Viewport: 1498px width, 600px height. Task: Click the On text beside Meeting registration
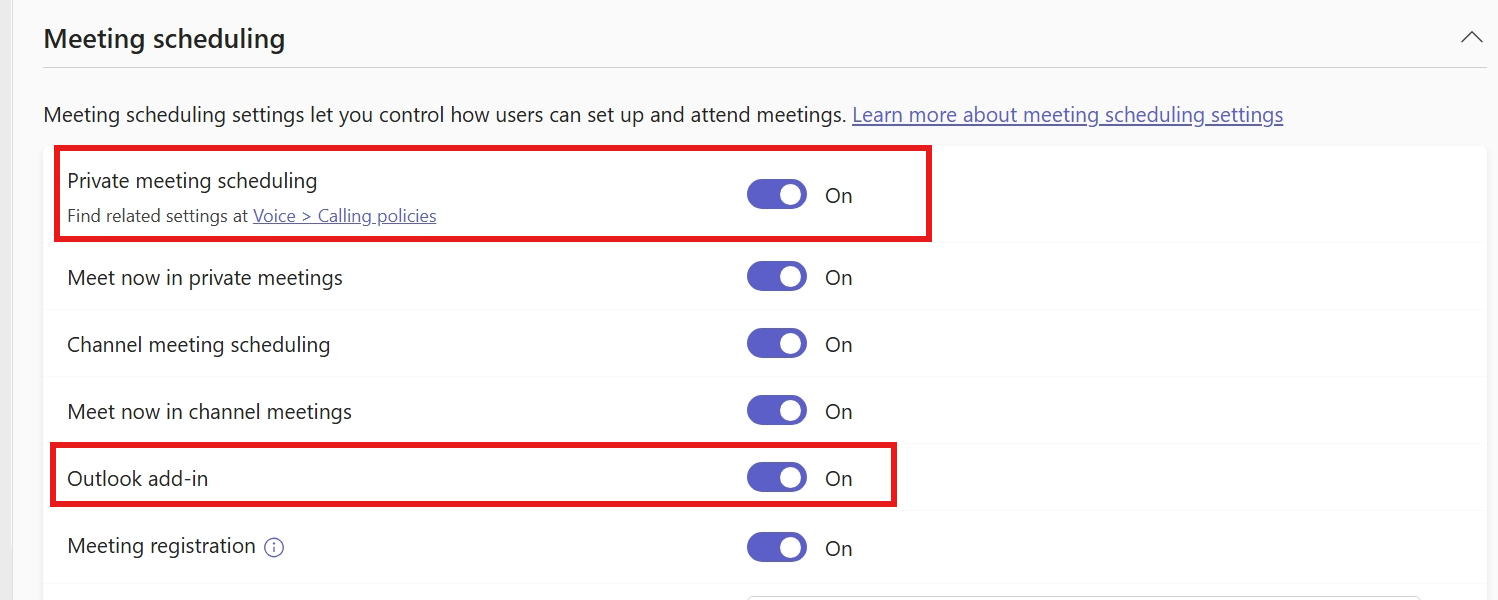[838, 549]
